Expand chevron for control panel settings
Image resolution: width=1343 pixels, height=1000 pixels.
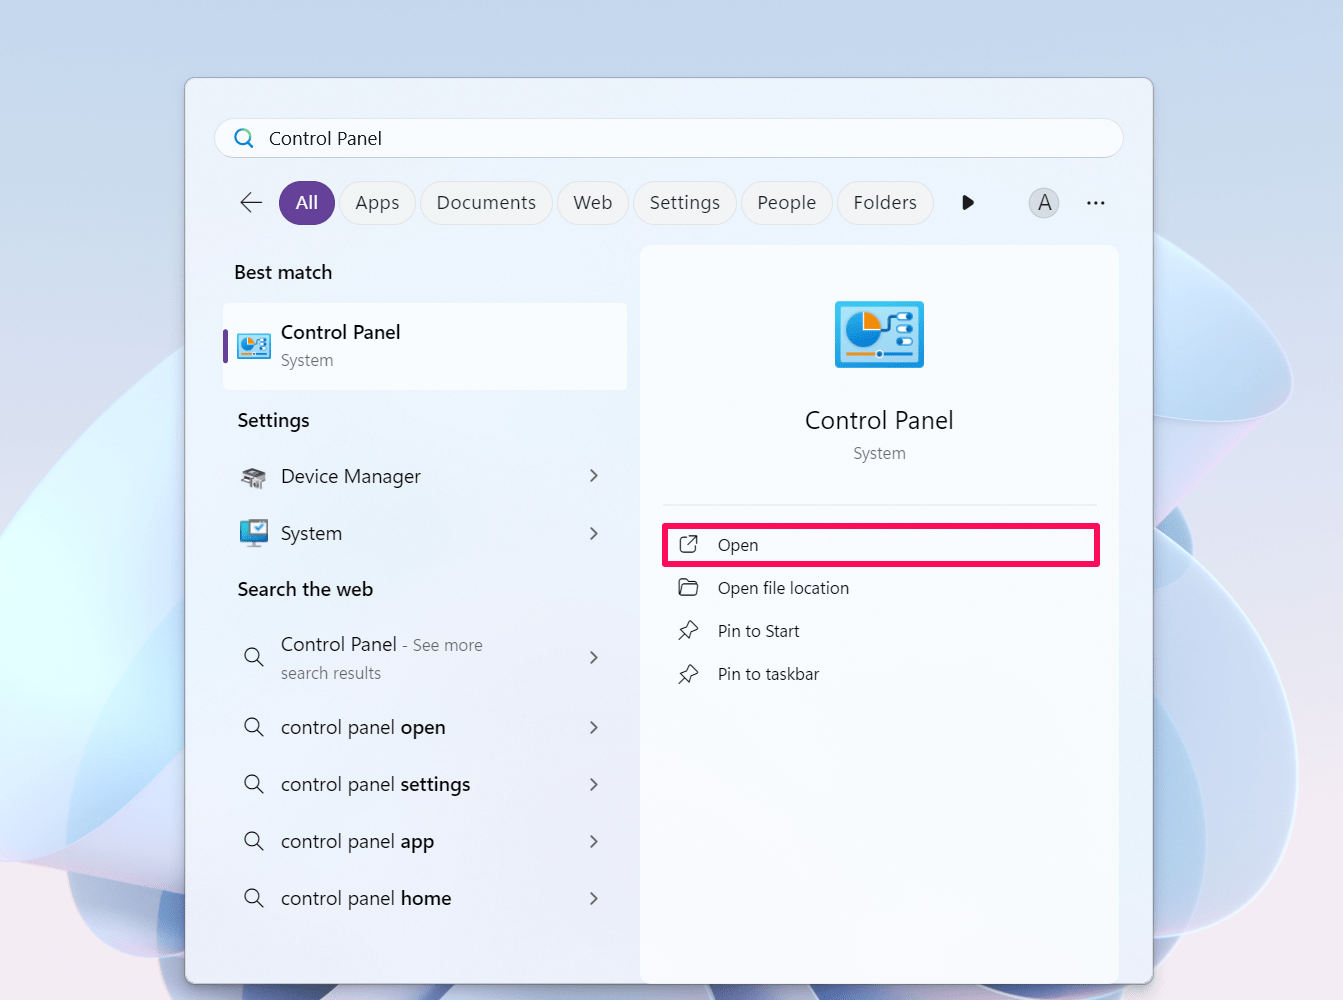(x=594, y=784)
